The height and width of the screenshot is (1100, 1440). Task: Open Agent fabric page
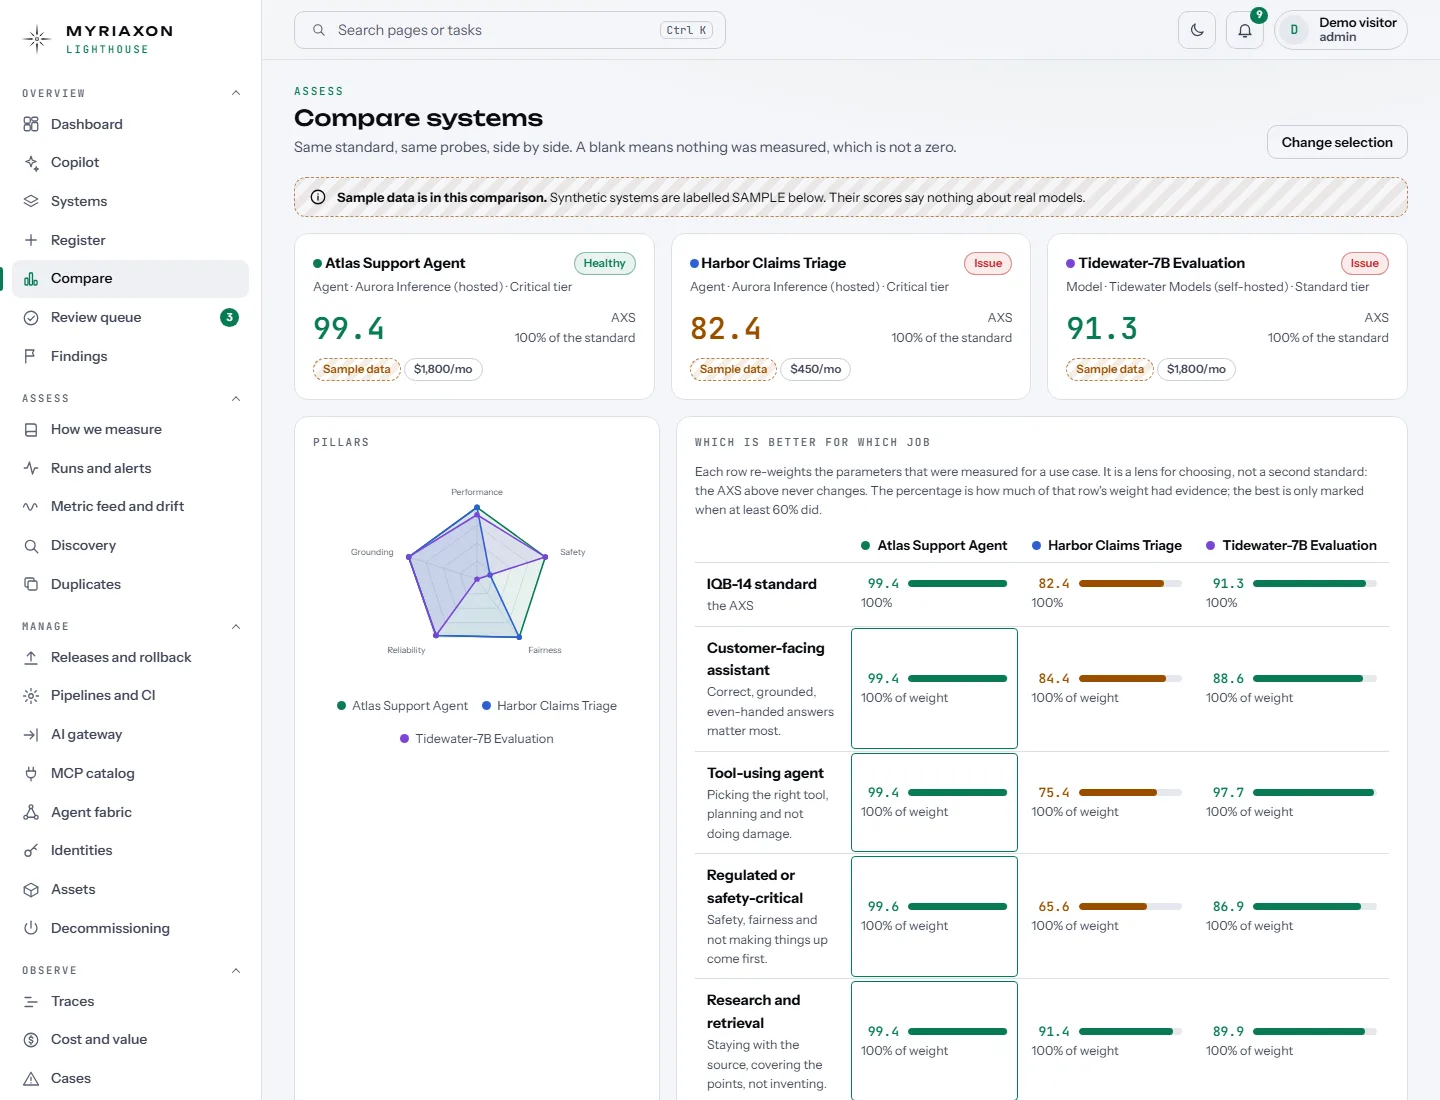coord(130,812)
